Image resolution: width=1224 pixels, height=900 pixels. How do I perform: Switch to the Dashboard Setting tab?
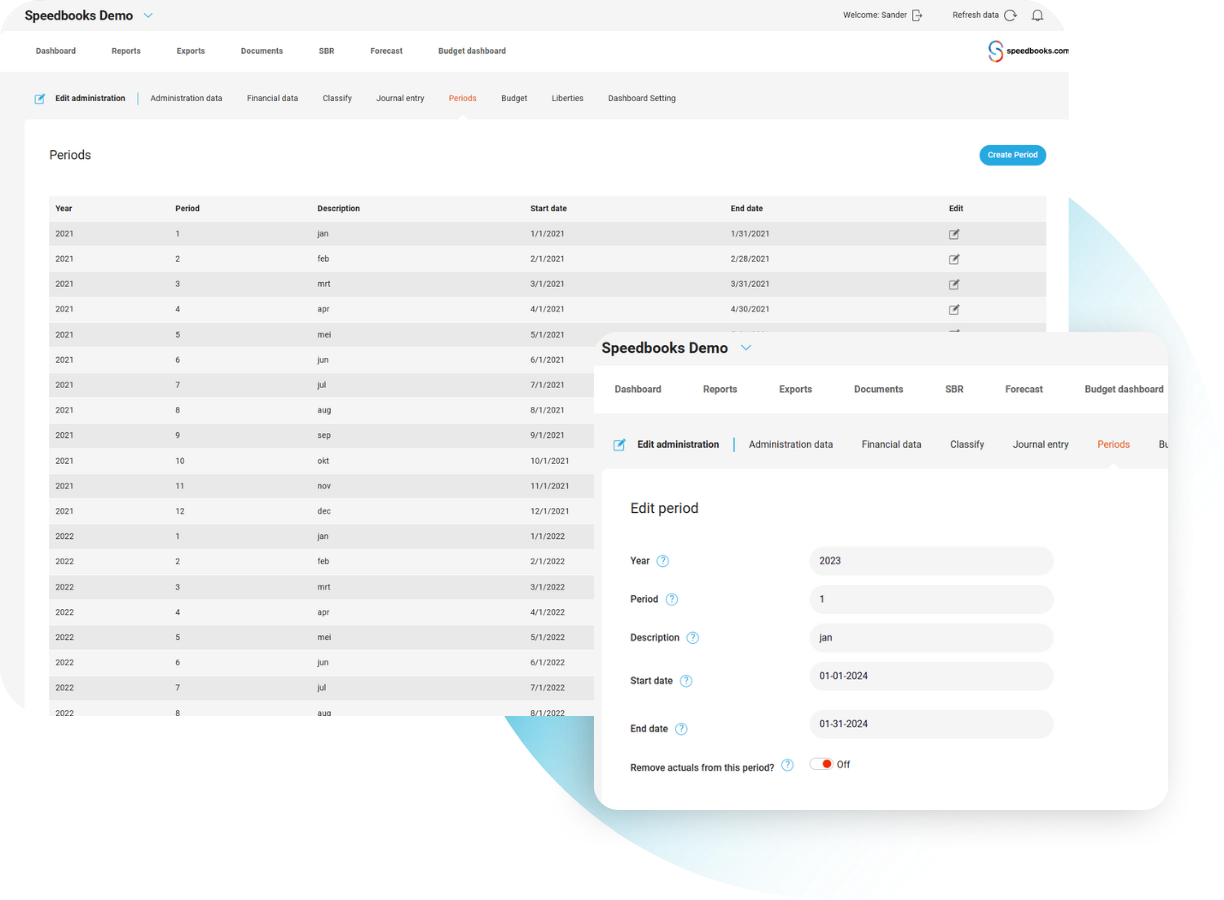coord(642,99)
